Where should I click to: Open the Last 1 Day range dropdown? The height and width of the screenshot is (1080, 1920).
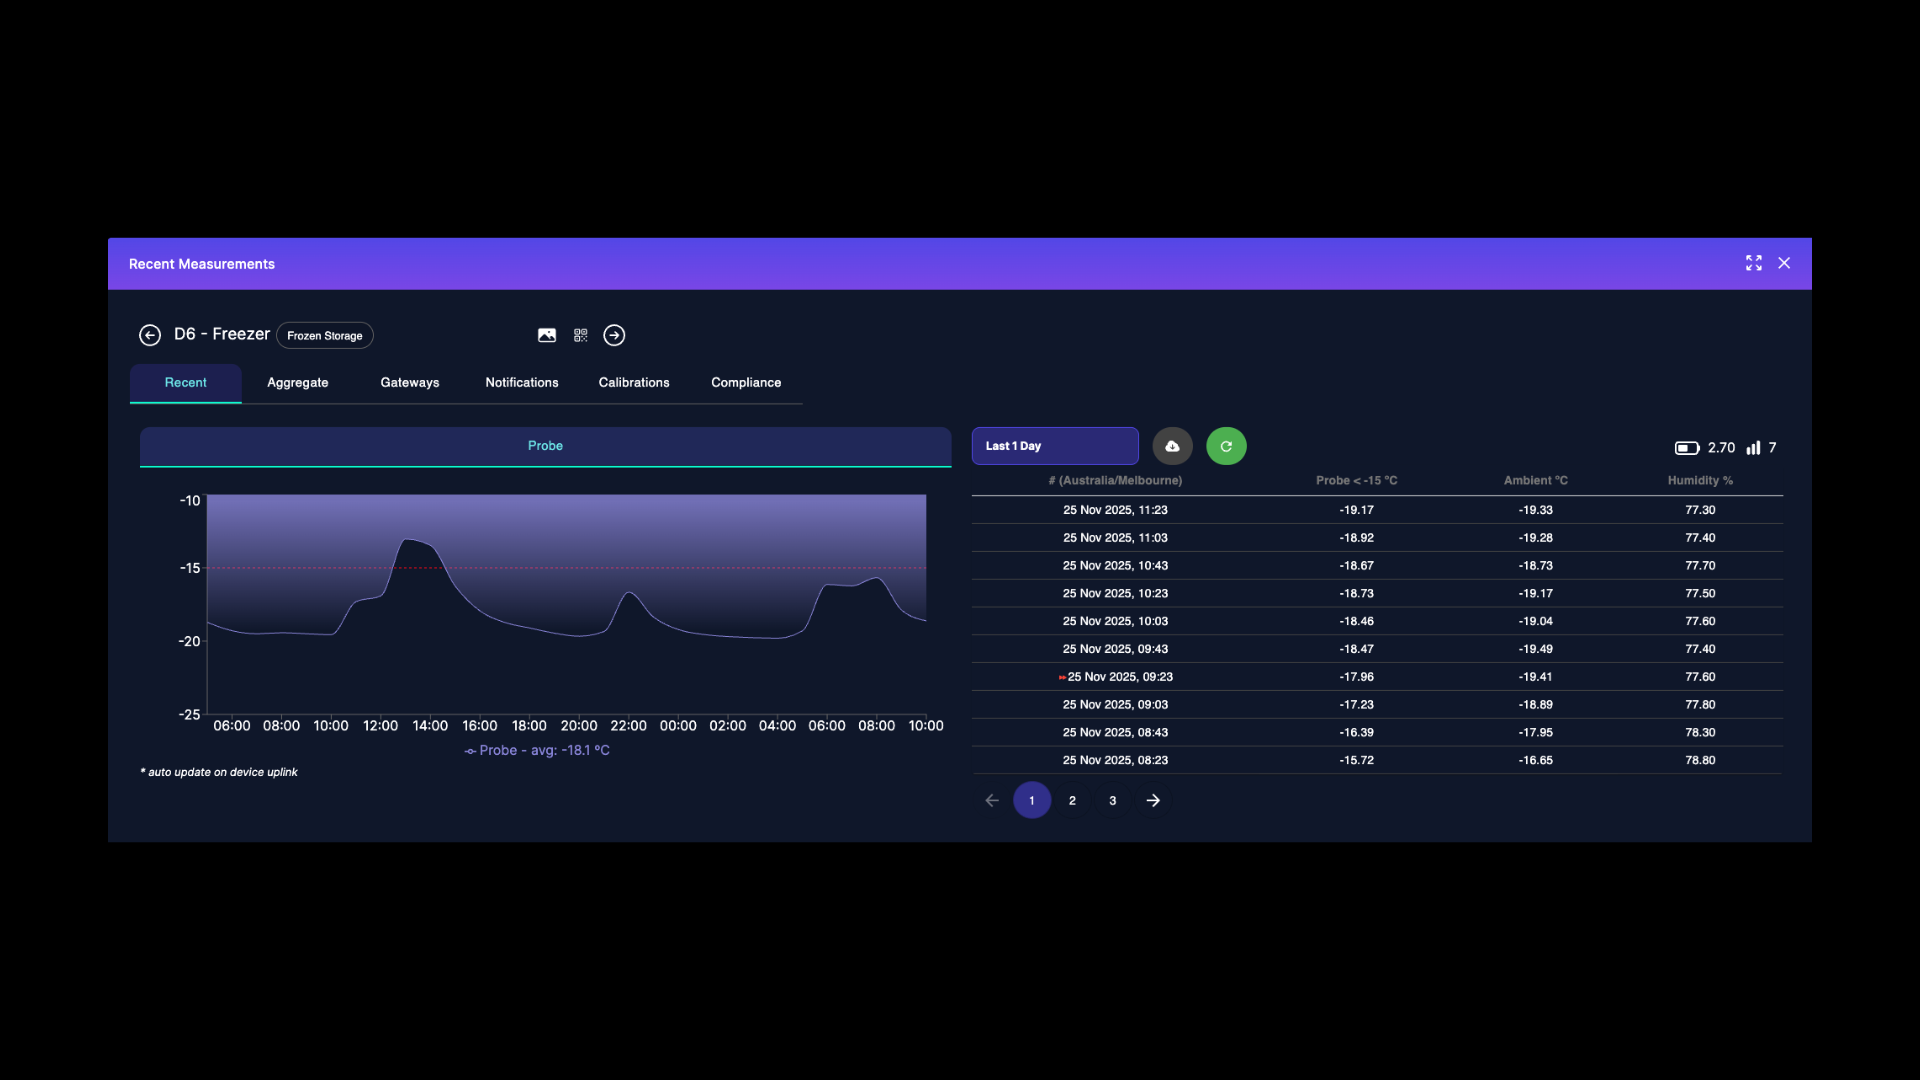click(x=1055, y=446)
